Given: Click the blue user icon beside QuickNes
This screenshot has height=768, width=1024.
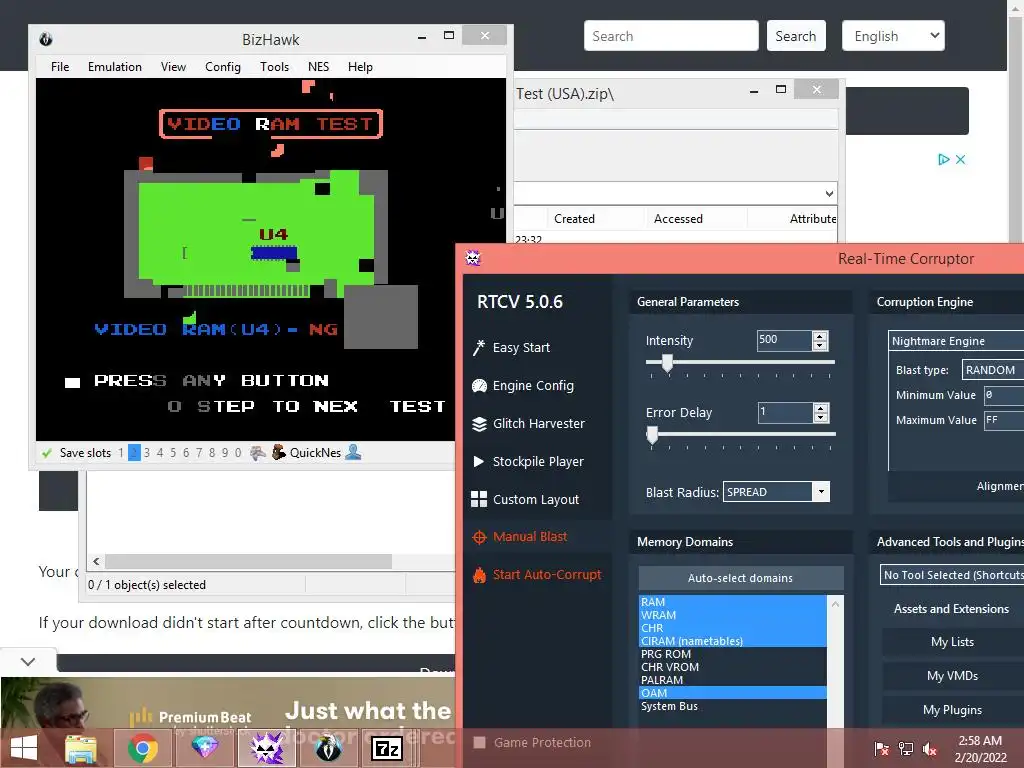Looking at the screenshot, I should [353, 452].
